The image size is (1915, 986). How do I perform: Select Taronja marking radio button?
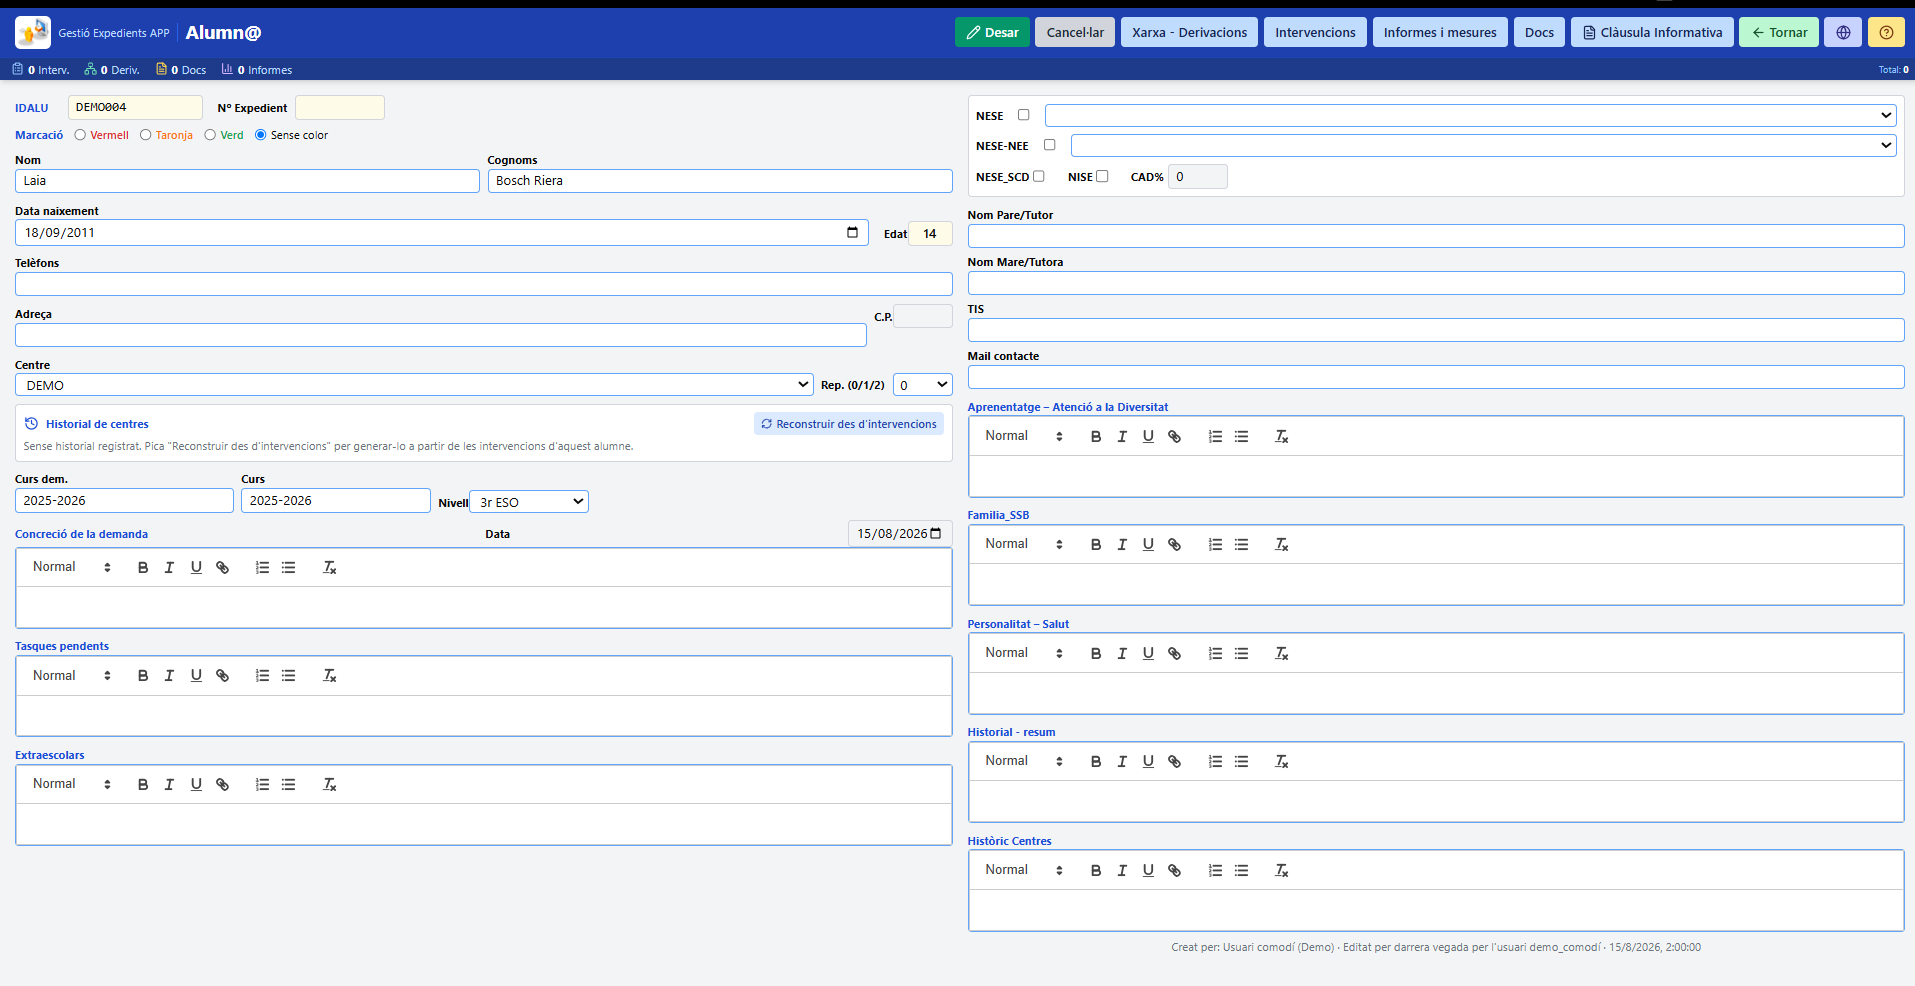pyautogui.click(x=146, y=135)
